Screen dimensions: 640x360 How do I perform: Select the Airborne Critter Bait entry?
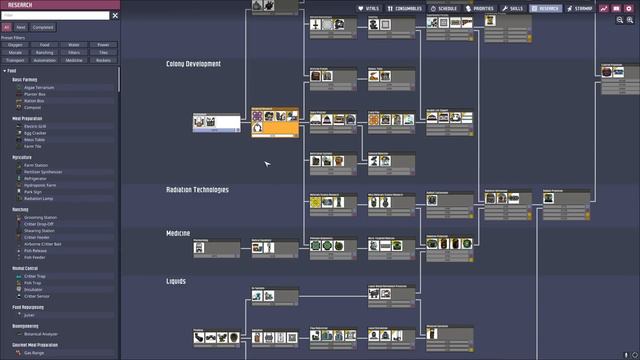click(x=64, y=244)
